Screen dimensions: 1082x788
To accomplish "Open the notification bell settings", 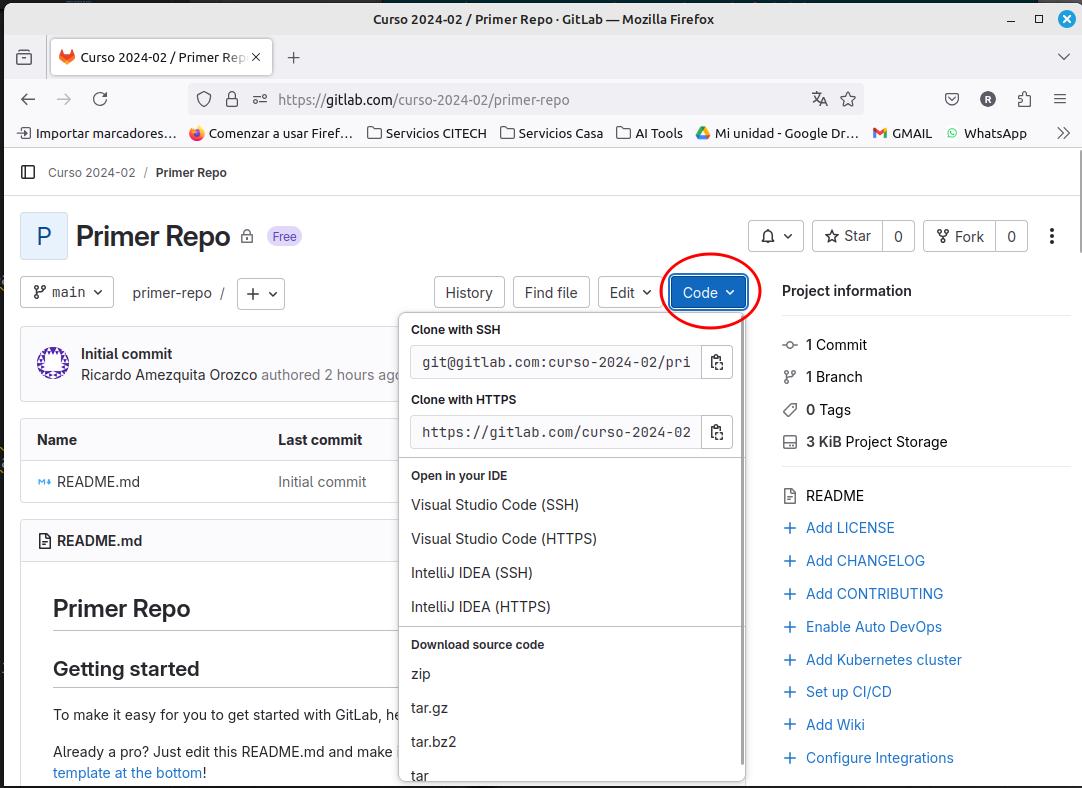I will pos(776,236).
